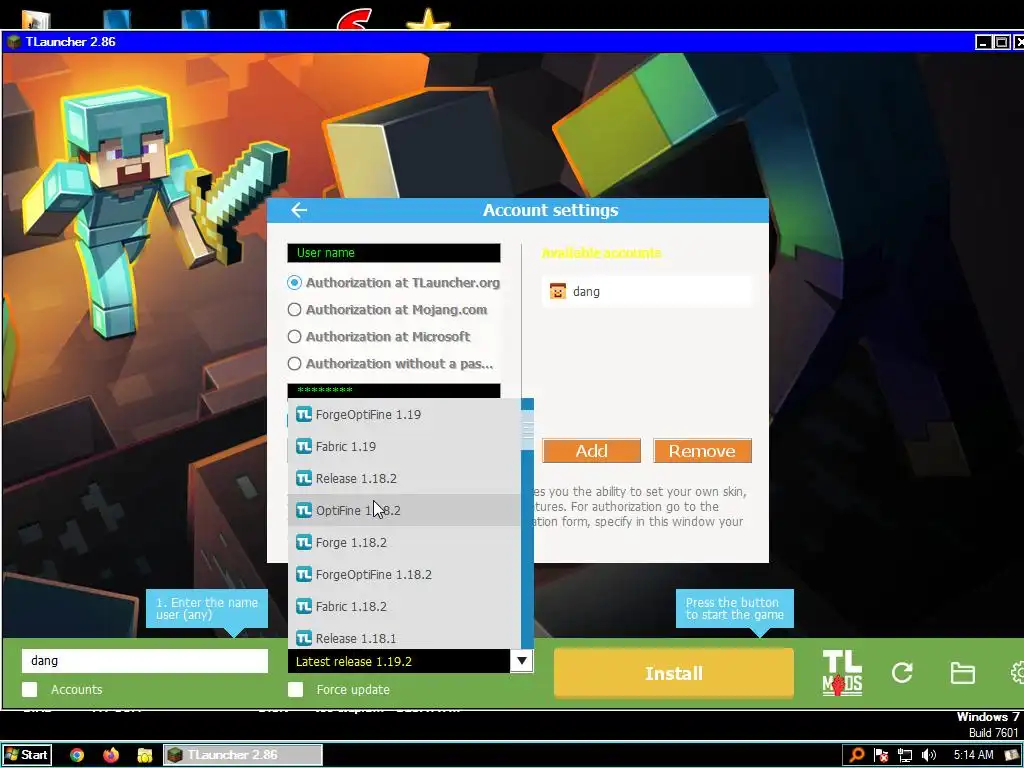Click the version list scrollbar thumb
The height and width of the screenshot is (768, 1024).
click(528, 430)
